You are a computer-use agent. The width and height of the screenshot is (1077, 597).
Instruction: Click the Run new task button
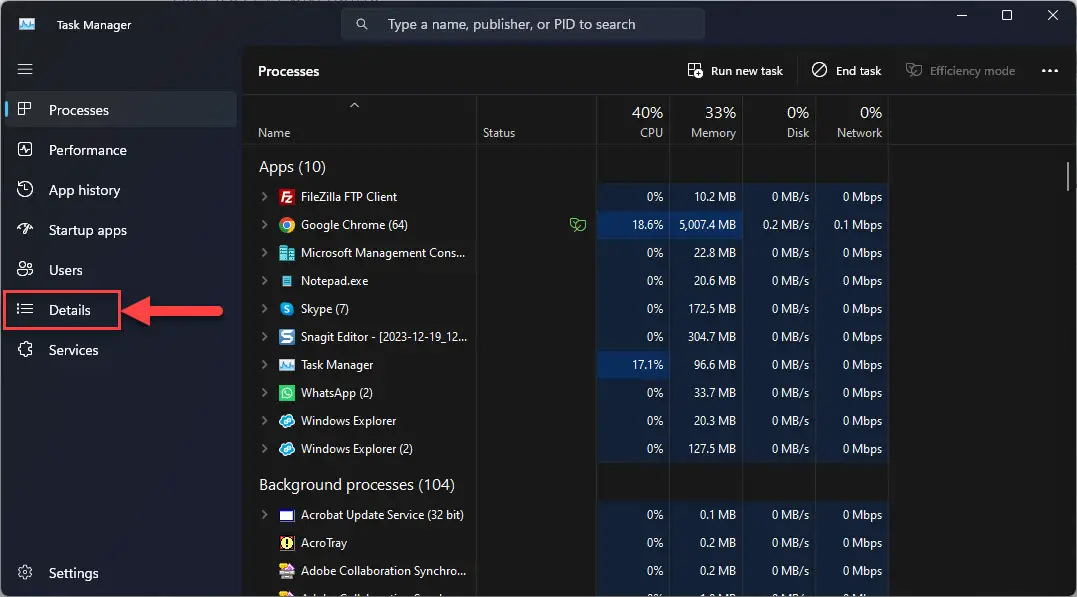(x=736, y=70)
